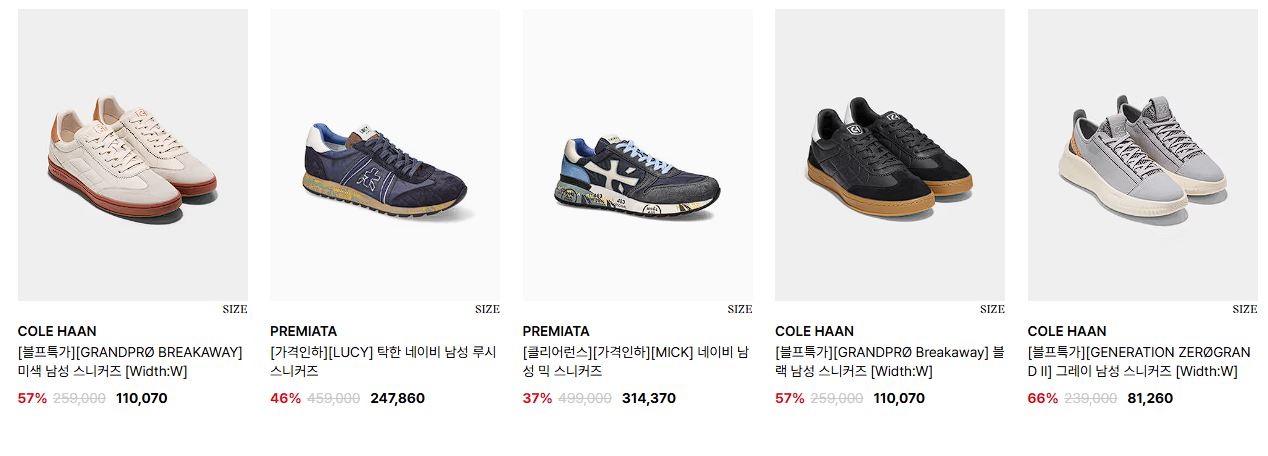Image resolution: width=1268 pixels, height=456 pixels.
Task: Open the PREMIATA brand link above the LUCY title
Action: coord(303,331)
